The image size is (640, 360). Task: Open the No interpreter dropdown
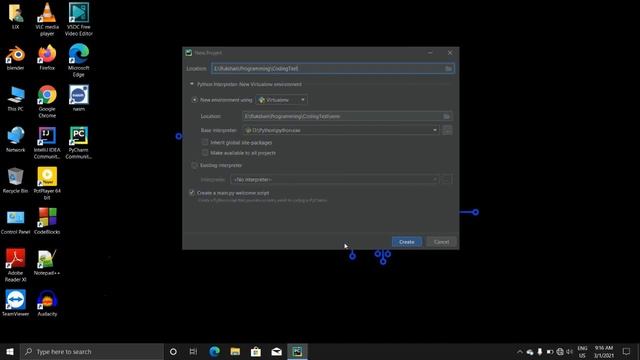pyautogui.click(x=335, y=180)
